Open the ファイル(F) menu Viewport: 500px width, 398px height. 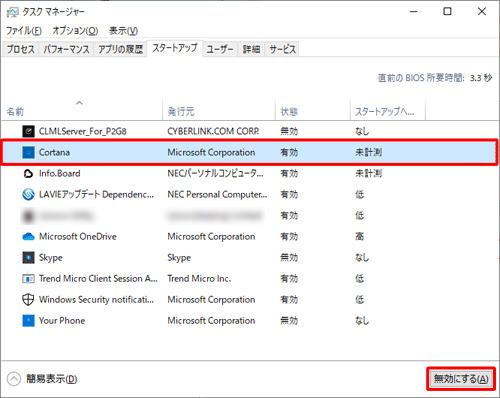tap(24, 31)
